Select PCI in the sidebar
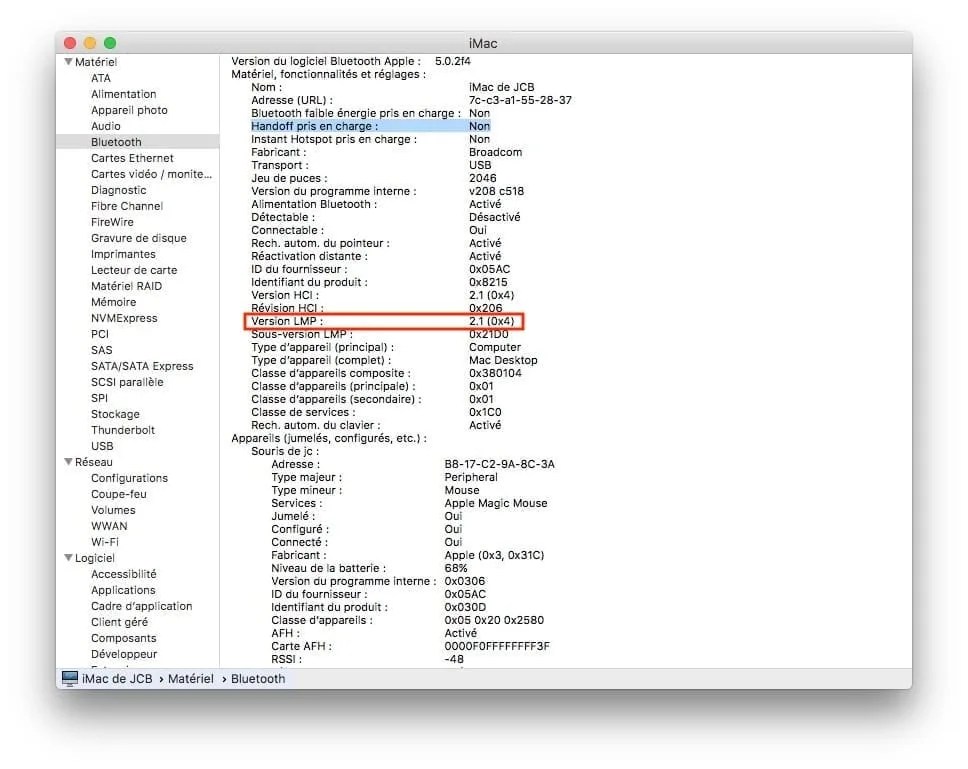The width and height of the screenshot is (968, 769). pos(99,334)
